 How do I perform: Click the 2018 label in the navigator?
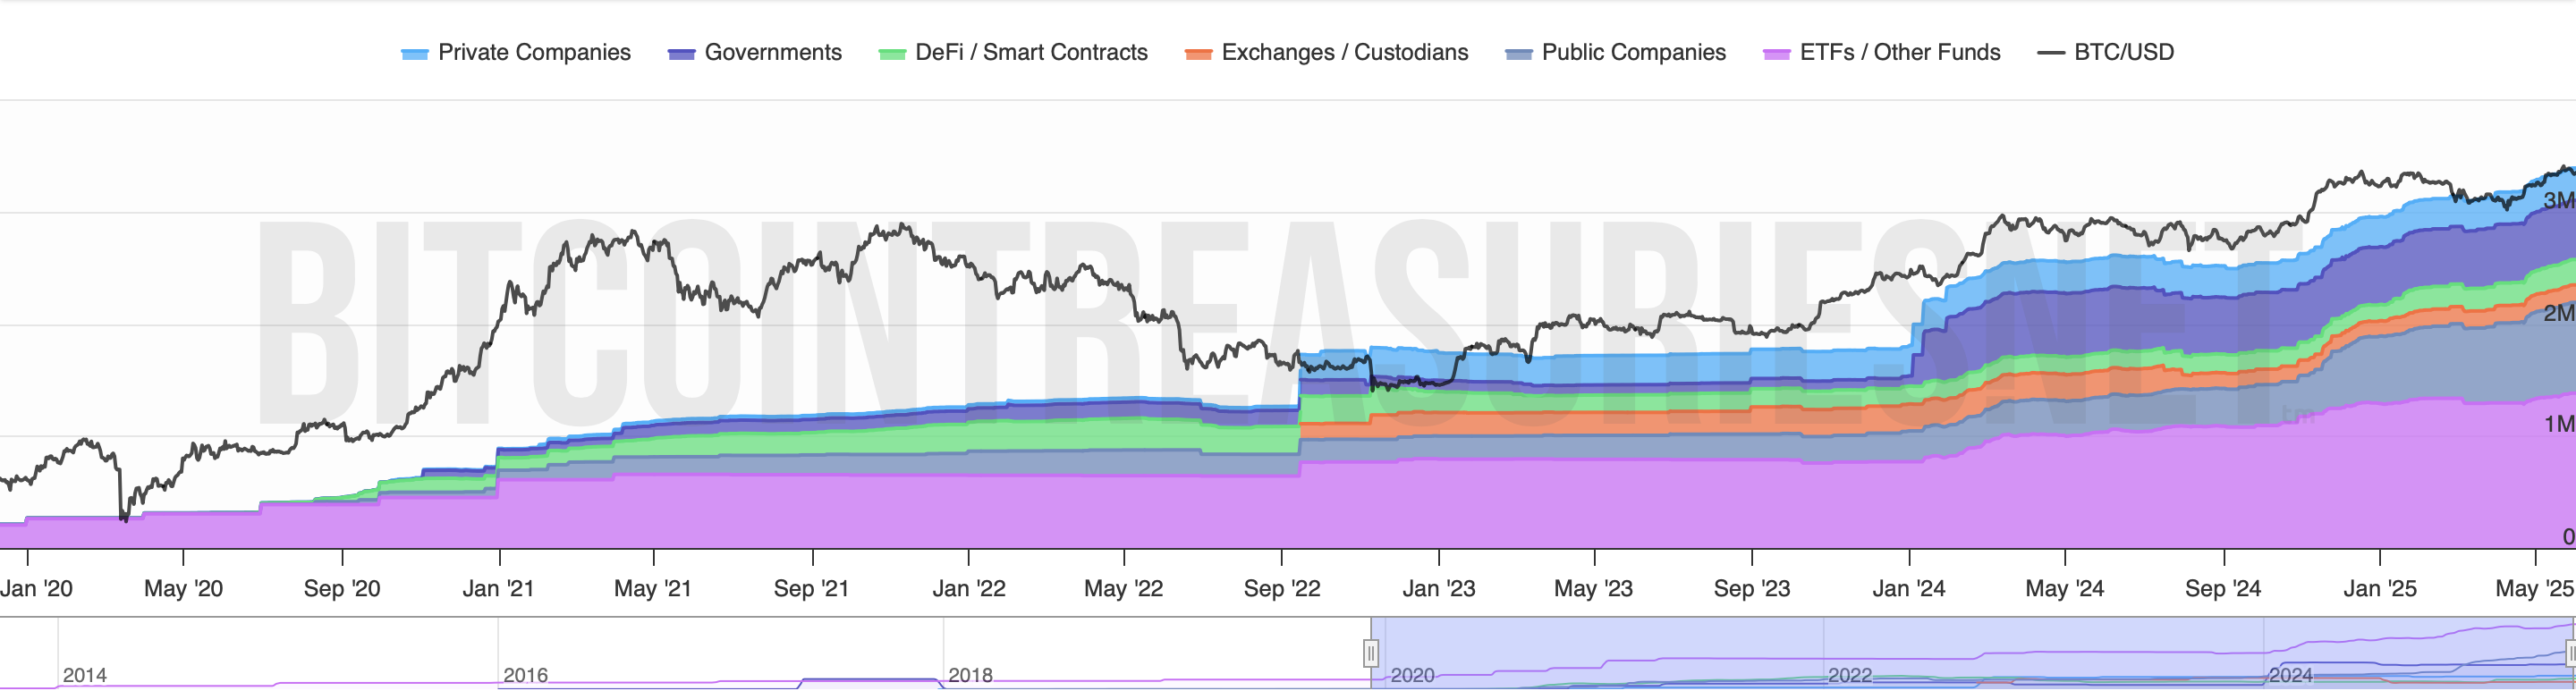[970, 675]
